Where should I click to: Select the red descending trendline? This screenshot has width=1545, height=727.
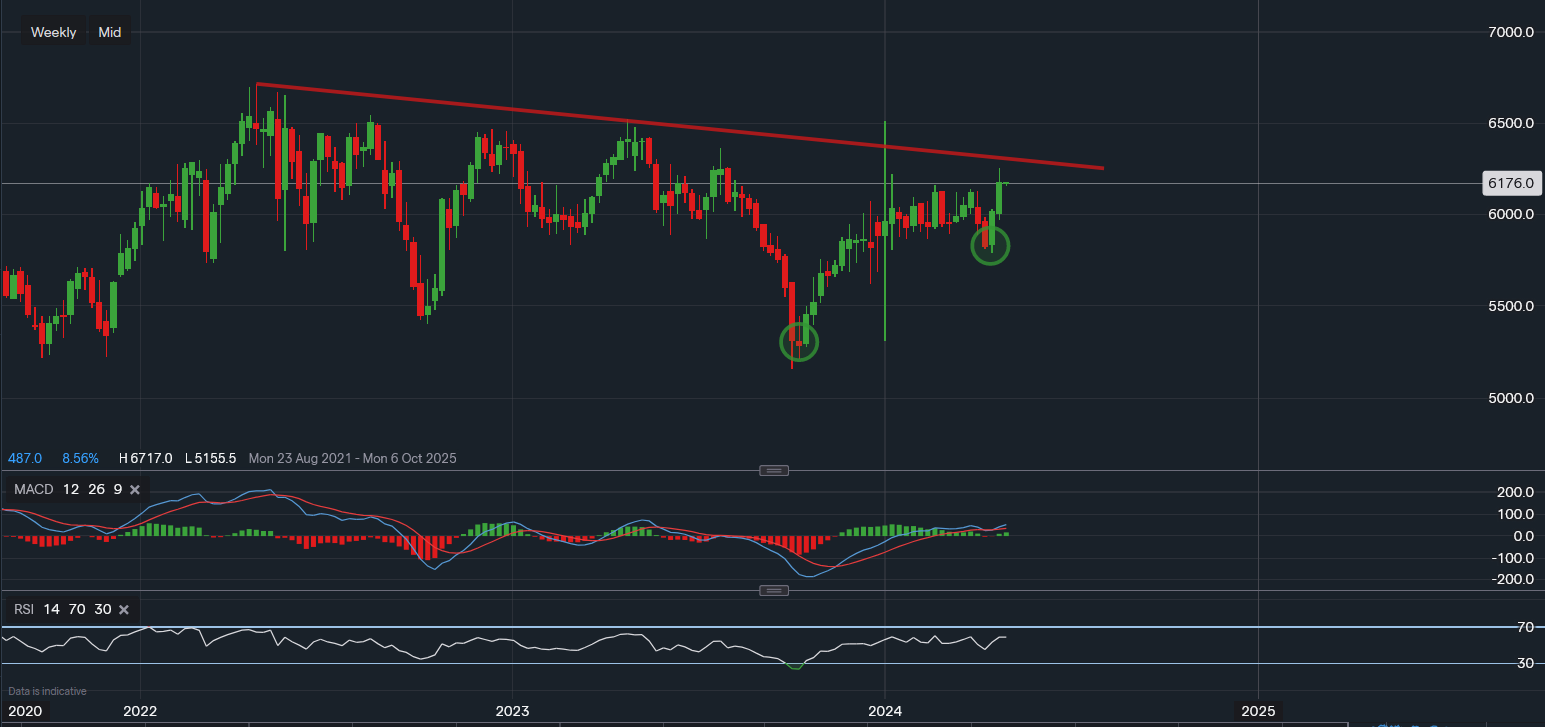tap(680, 126)
